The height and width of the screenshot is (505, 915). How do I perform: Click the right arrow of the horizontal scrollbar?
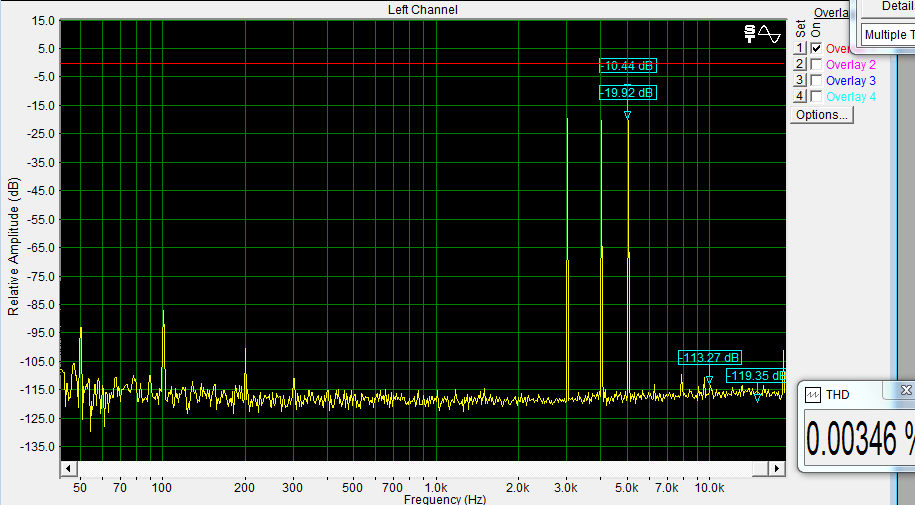[x=777, y=468]
